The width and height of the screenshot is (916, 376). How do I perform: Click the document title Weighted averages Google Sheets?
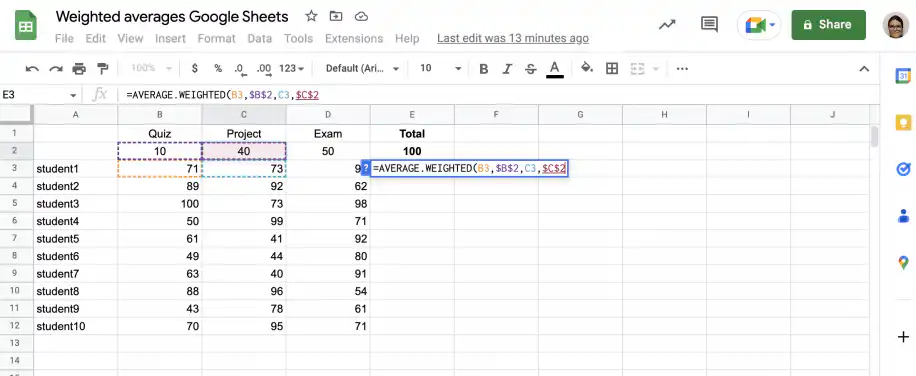pos(172,16)
